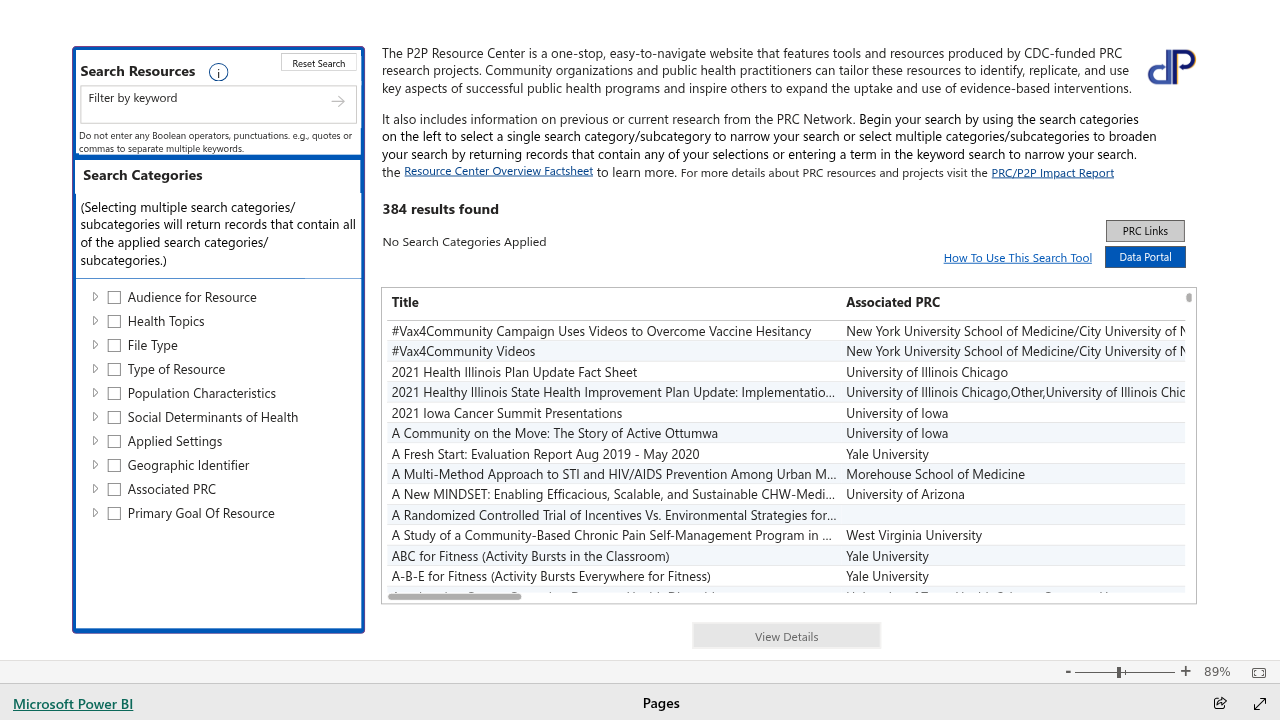Open the Pages navigation menu
This screenshot has height=720, width=1280.
pyautogui.click(x=661, y=703)
